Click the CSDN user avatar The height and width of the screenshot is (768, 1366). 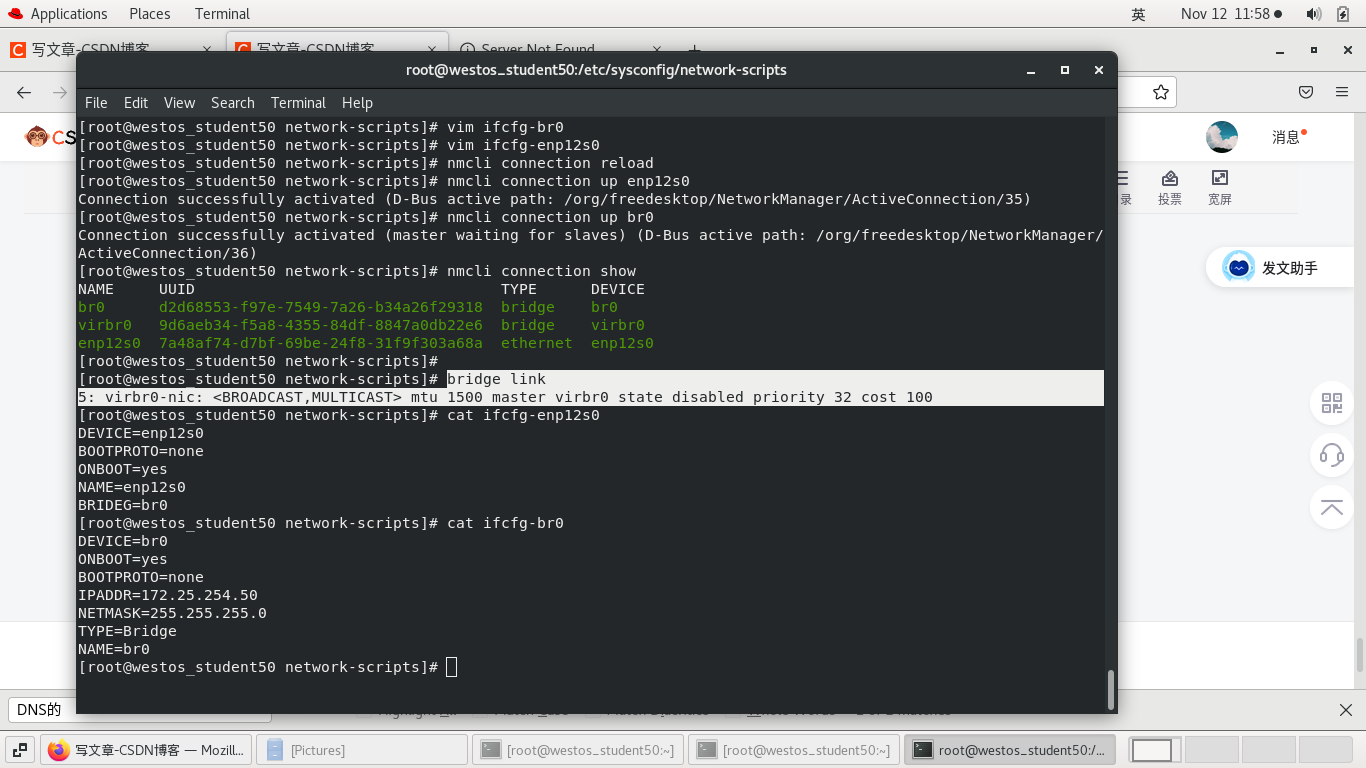pos(1221,137)
